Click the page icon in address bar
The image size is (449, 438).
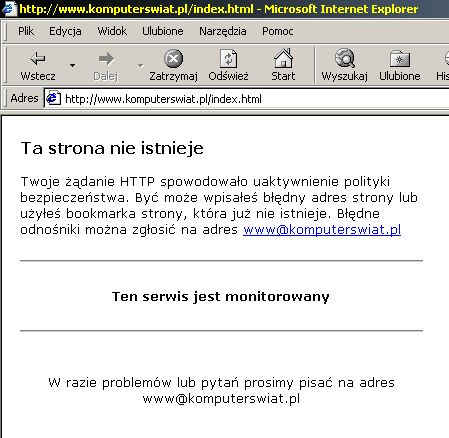coord(53,98)
